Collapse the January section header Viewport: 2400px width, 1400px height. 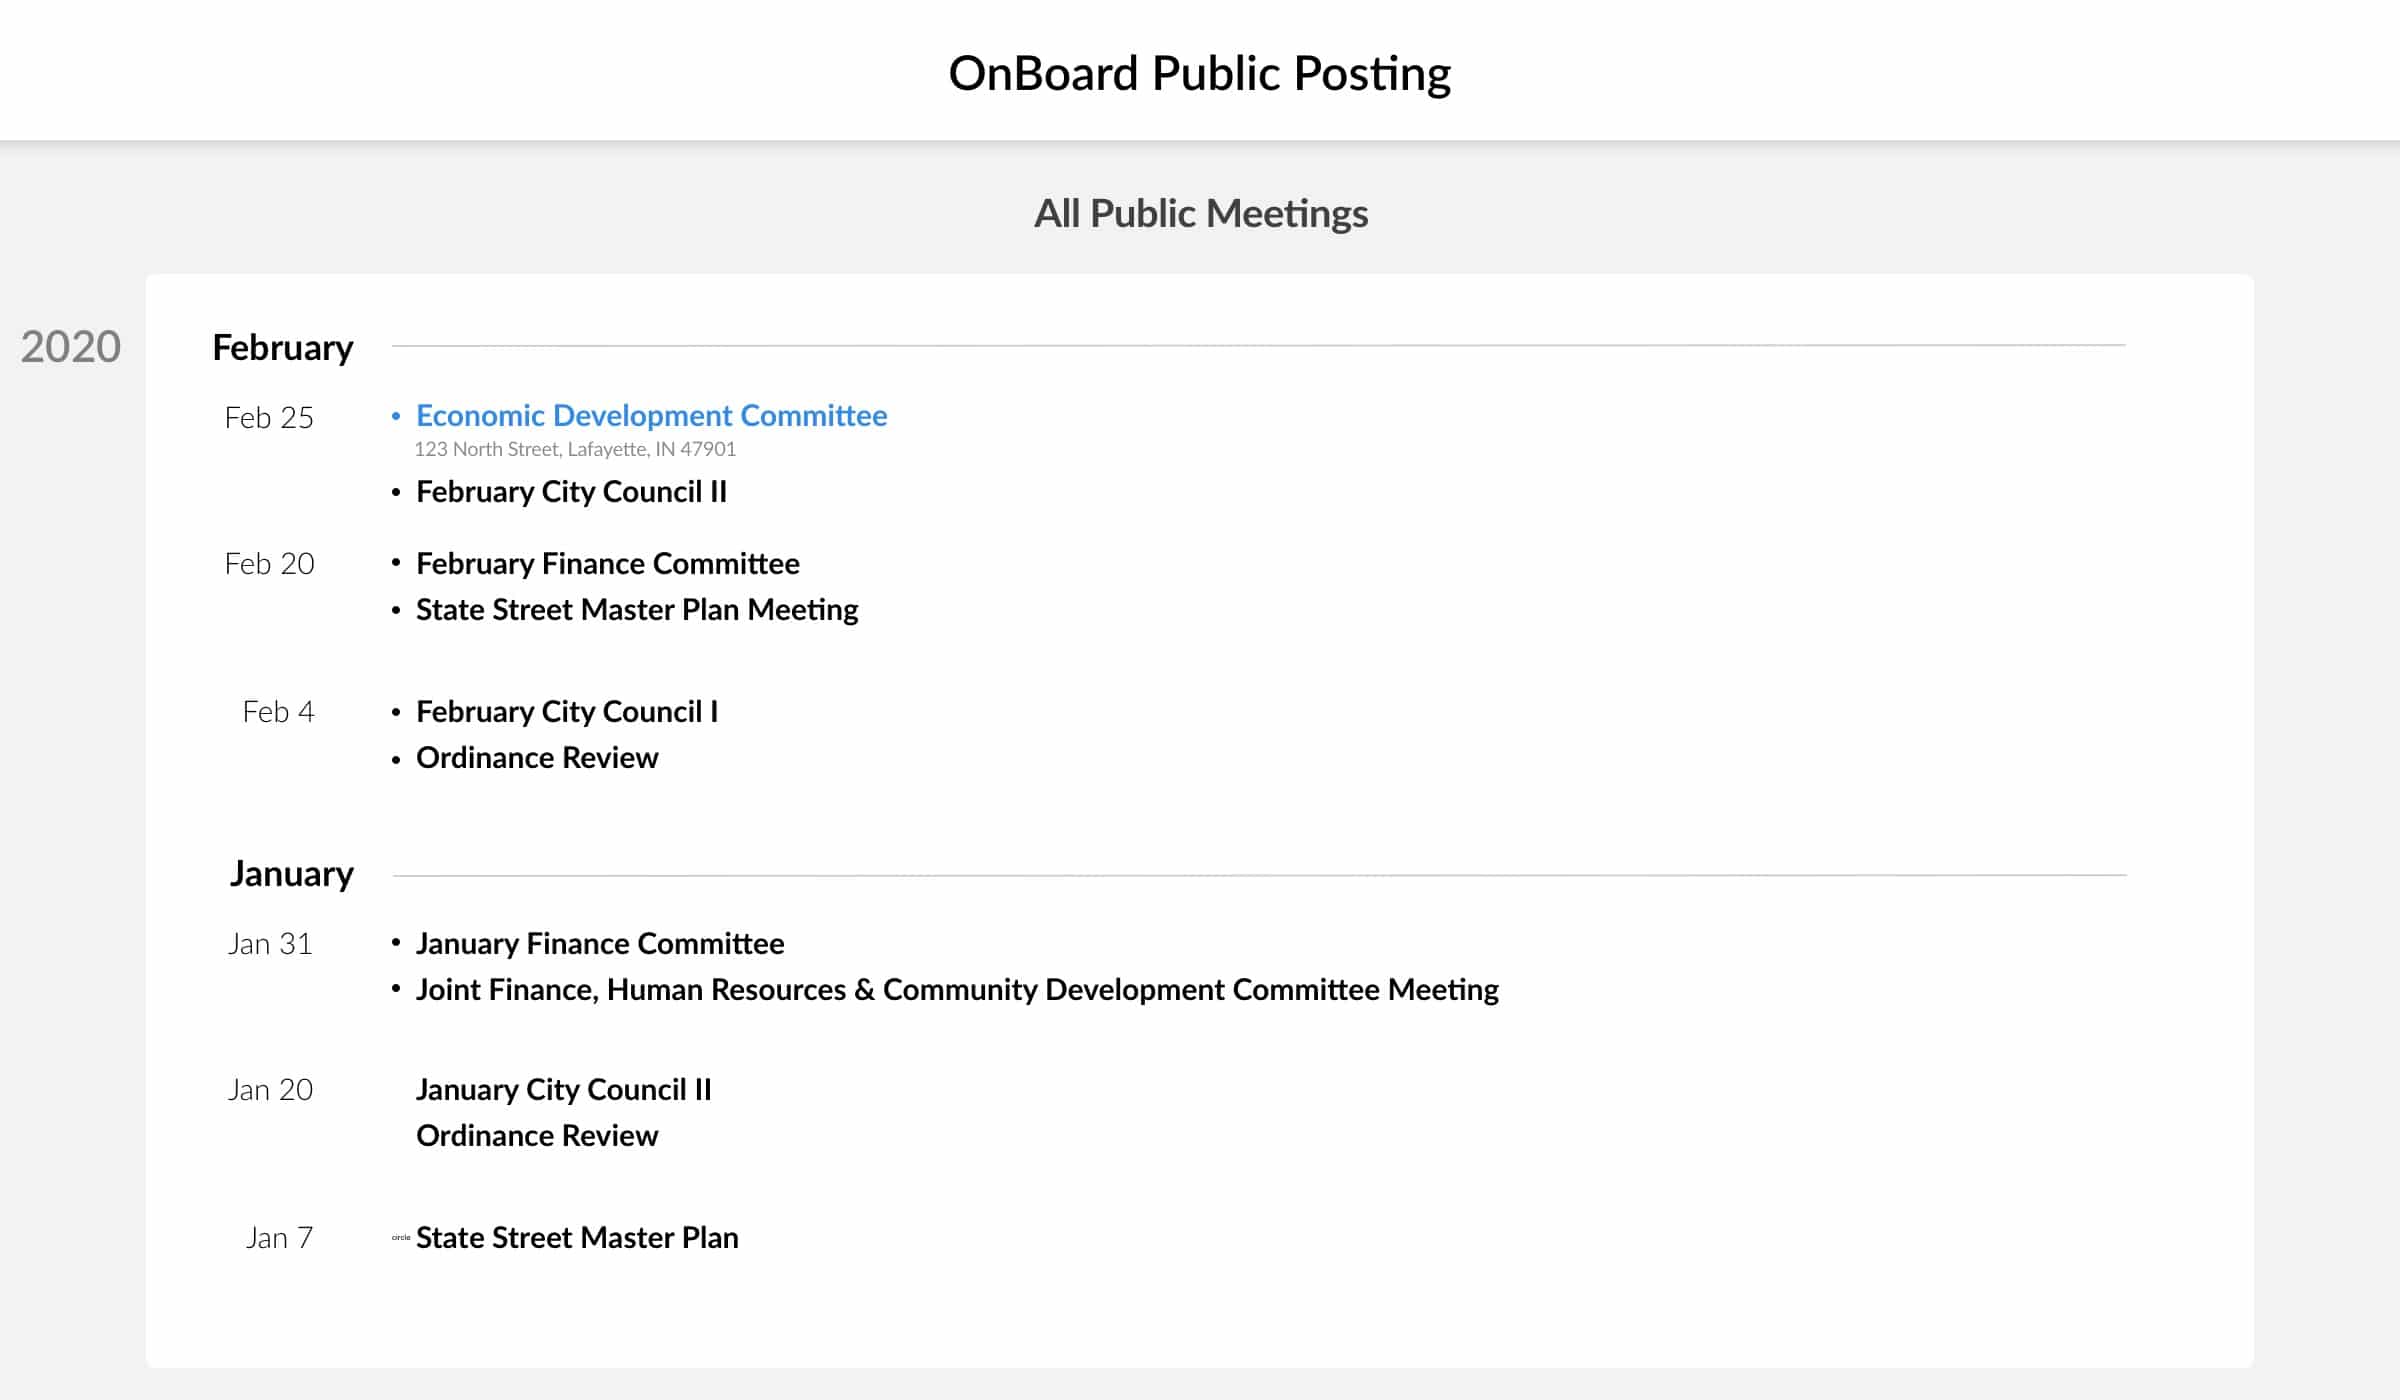[x=292, y=873]
